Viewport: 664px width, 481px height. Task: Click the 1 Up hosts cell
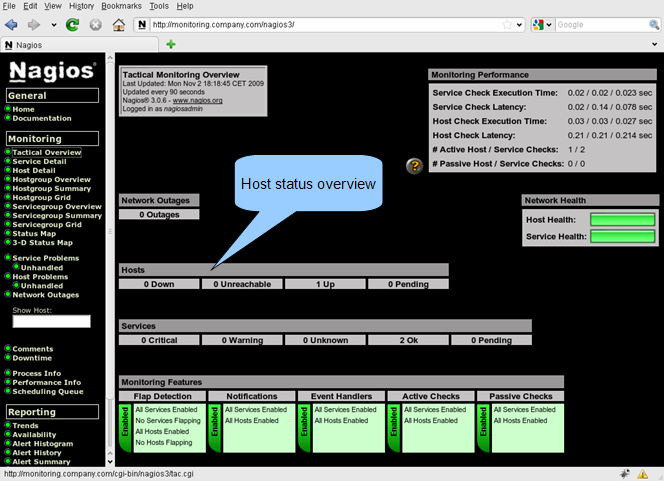tap(325, 284)
